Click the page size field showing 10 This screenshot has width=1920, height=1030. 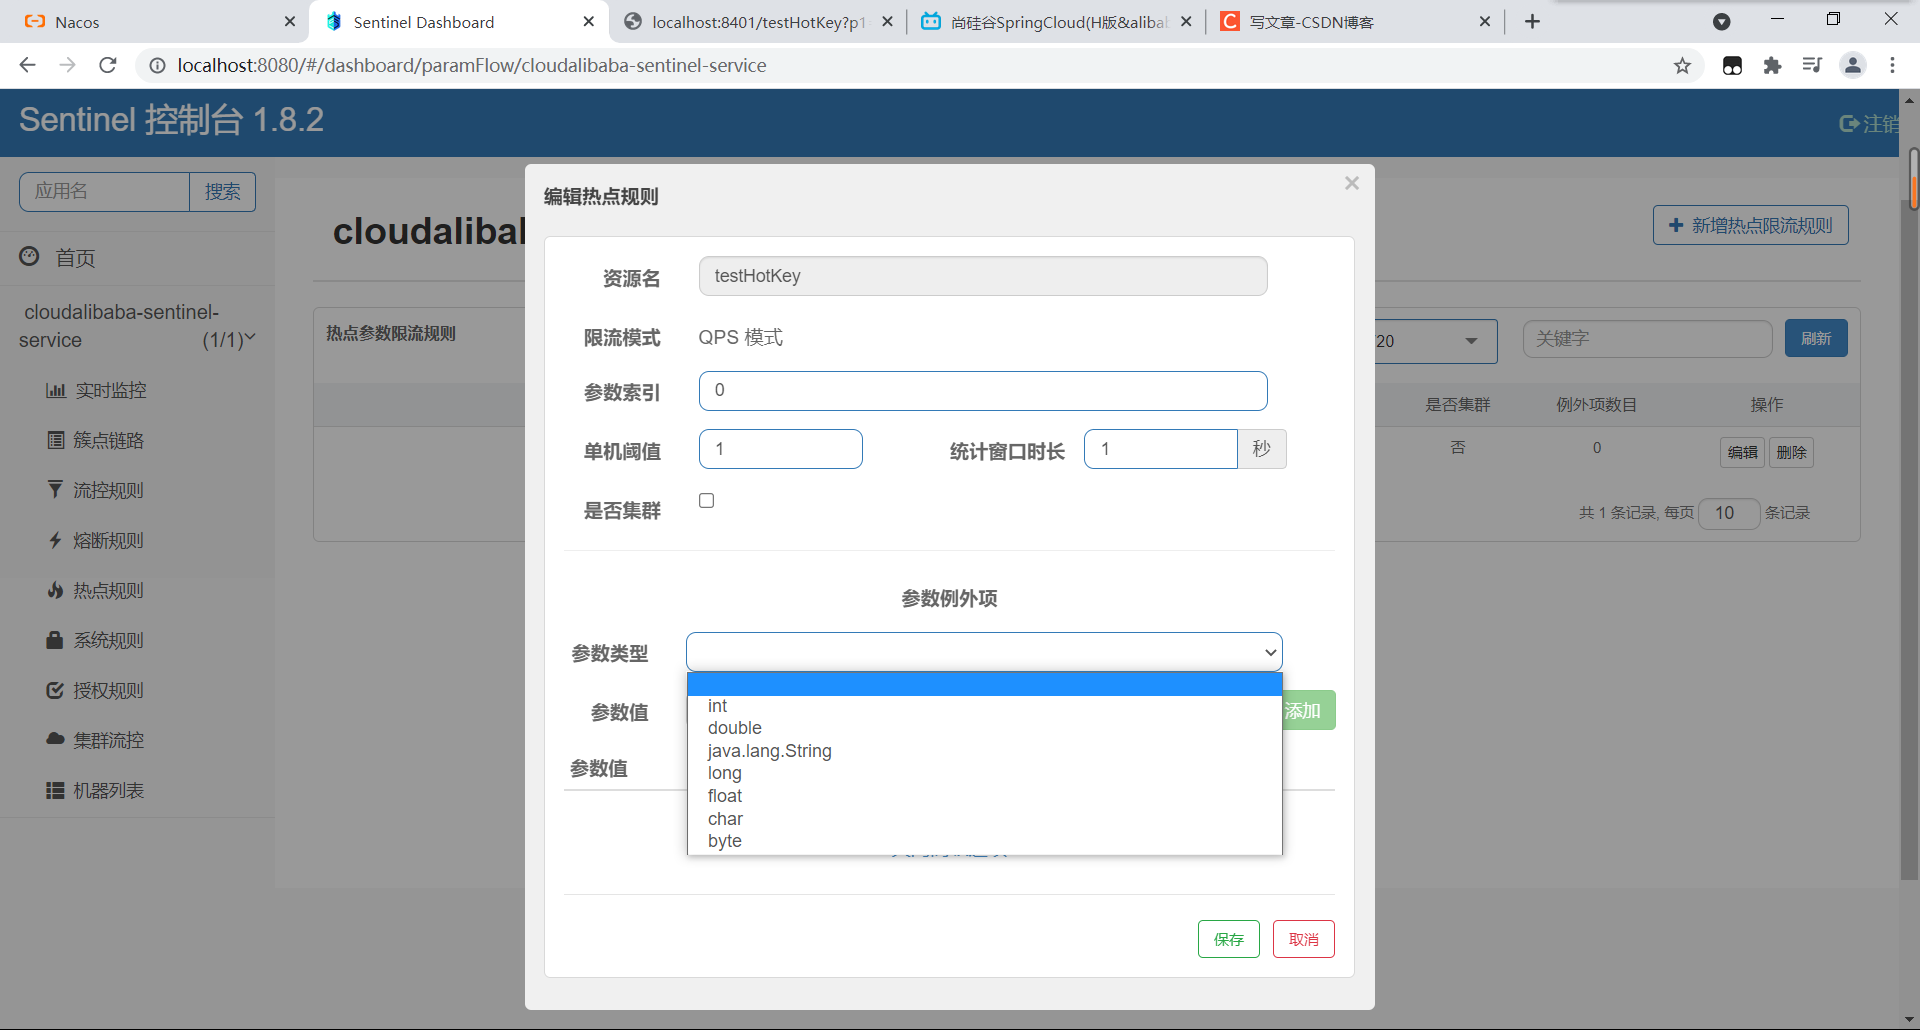coord(1729,513)
